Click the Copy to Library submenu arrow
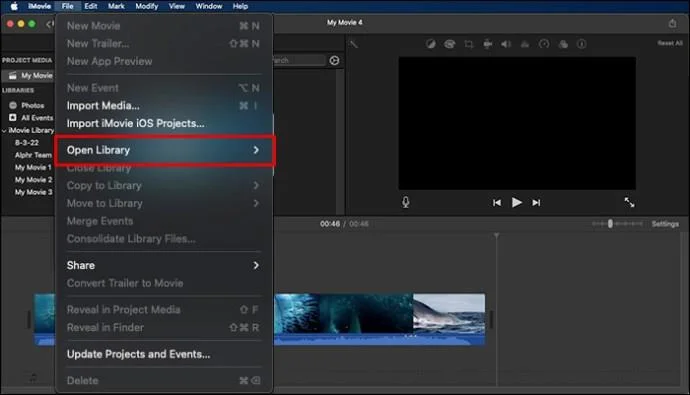Screen dimensions: 690x395 click(256, 186)
